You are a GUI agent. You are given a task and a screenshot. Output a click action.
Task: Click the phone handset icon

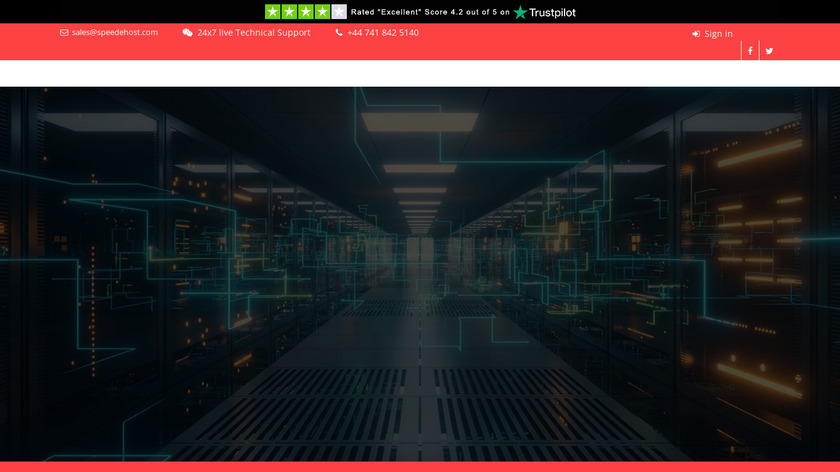(x=339, y=33)
